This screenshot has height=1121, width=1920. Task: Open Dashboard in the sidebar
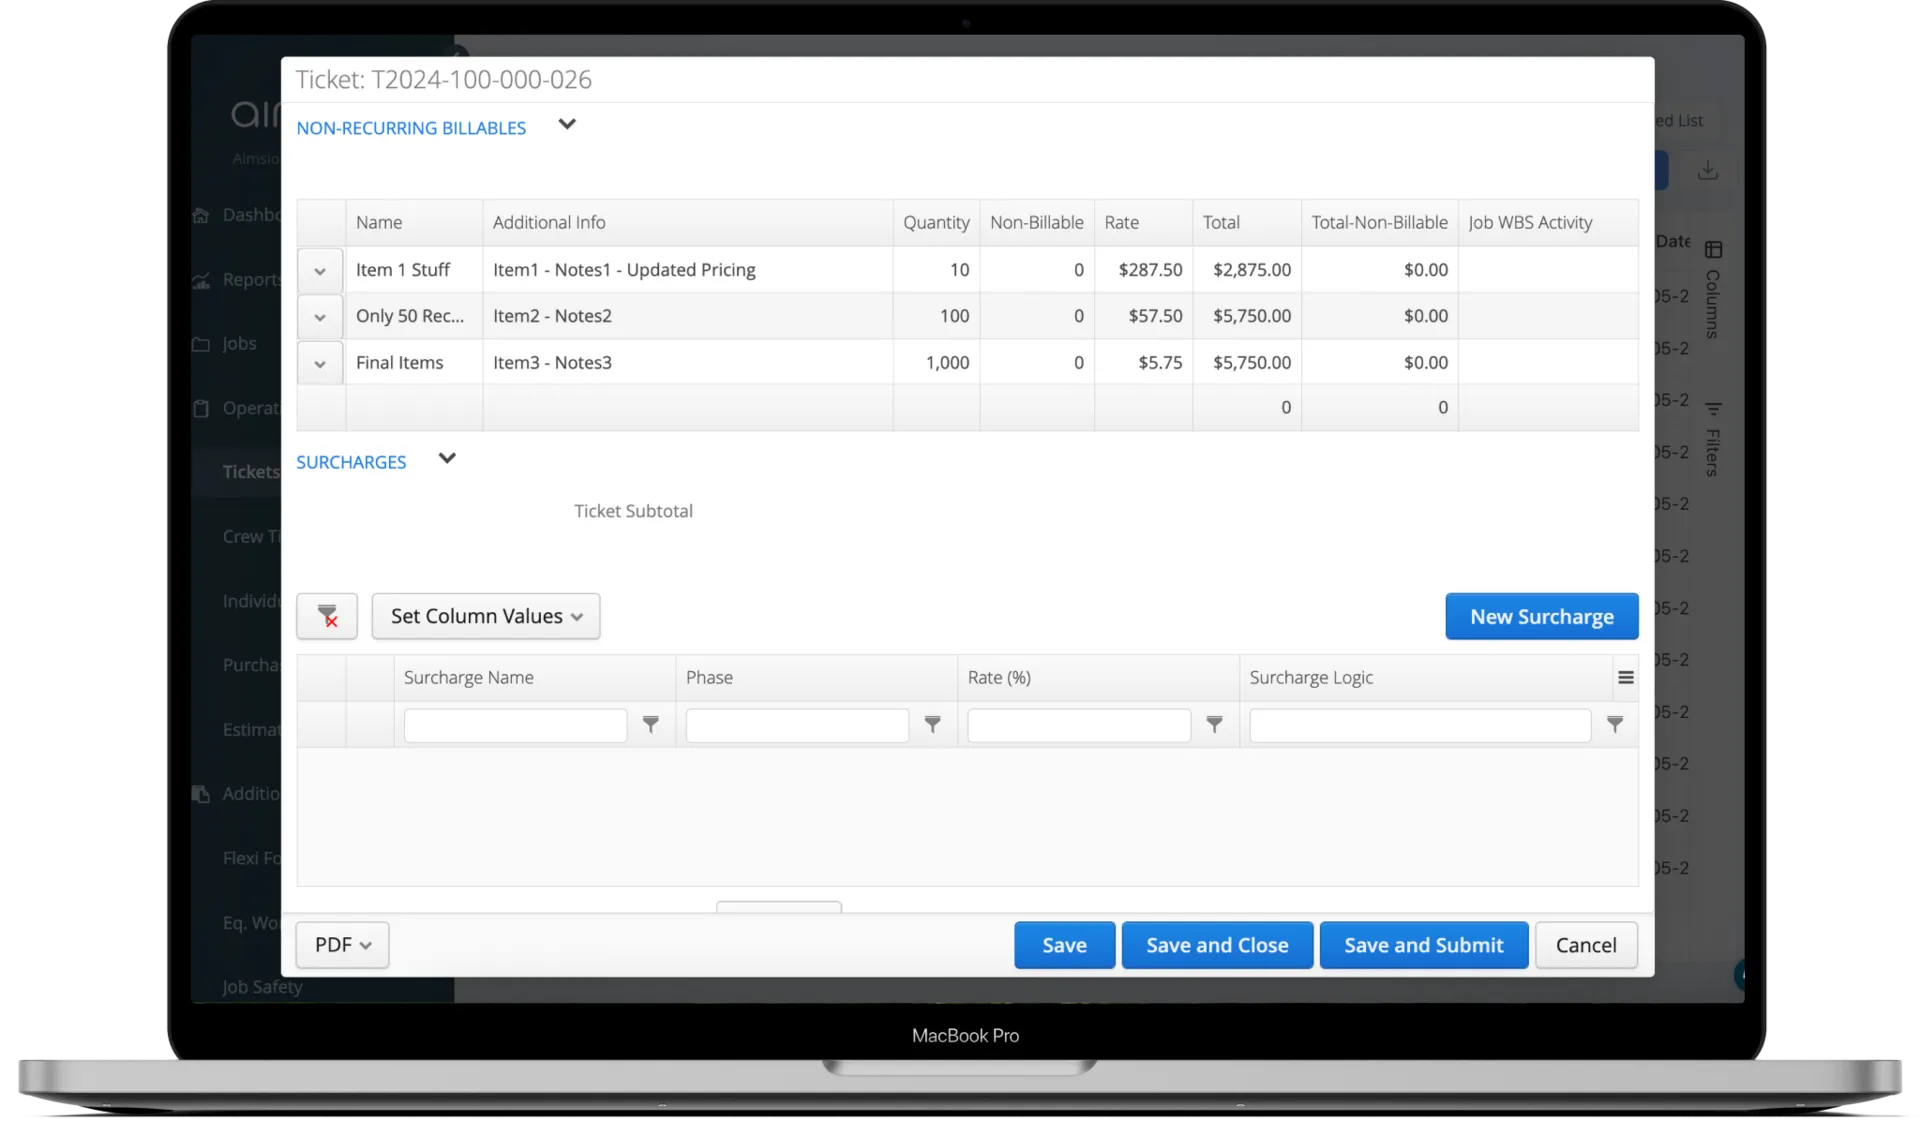238,215
